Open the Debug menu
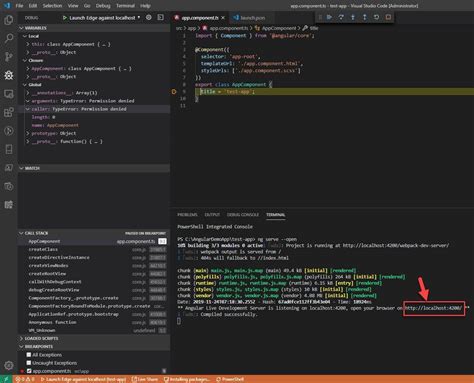The image size is (474, 383). pos(103,6)
